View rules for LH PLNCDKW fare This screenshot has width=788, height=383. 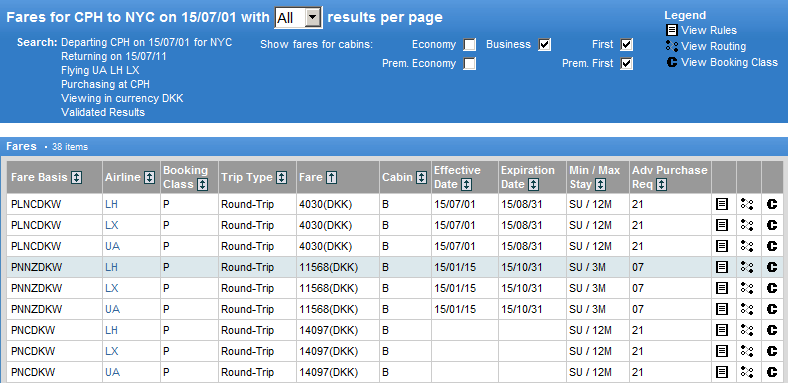722,204
